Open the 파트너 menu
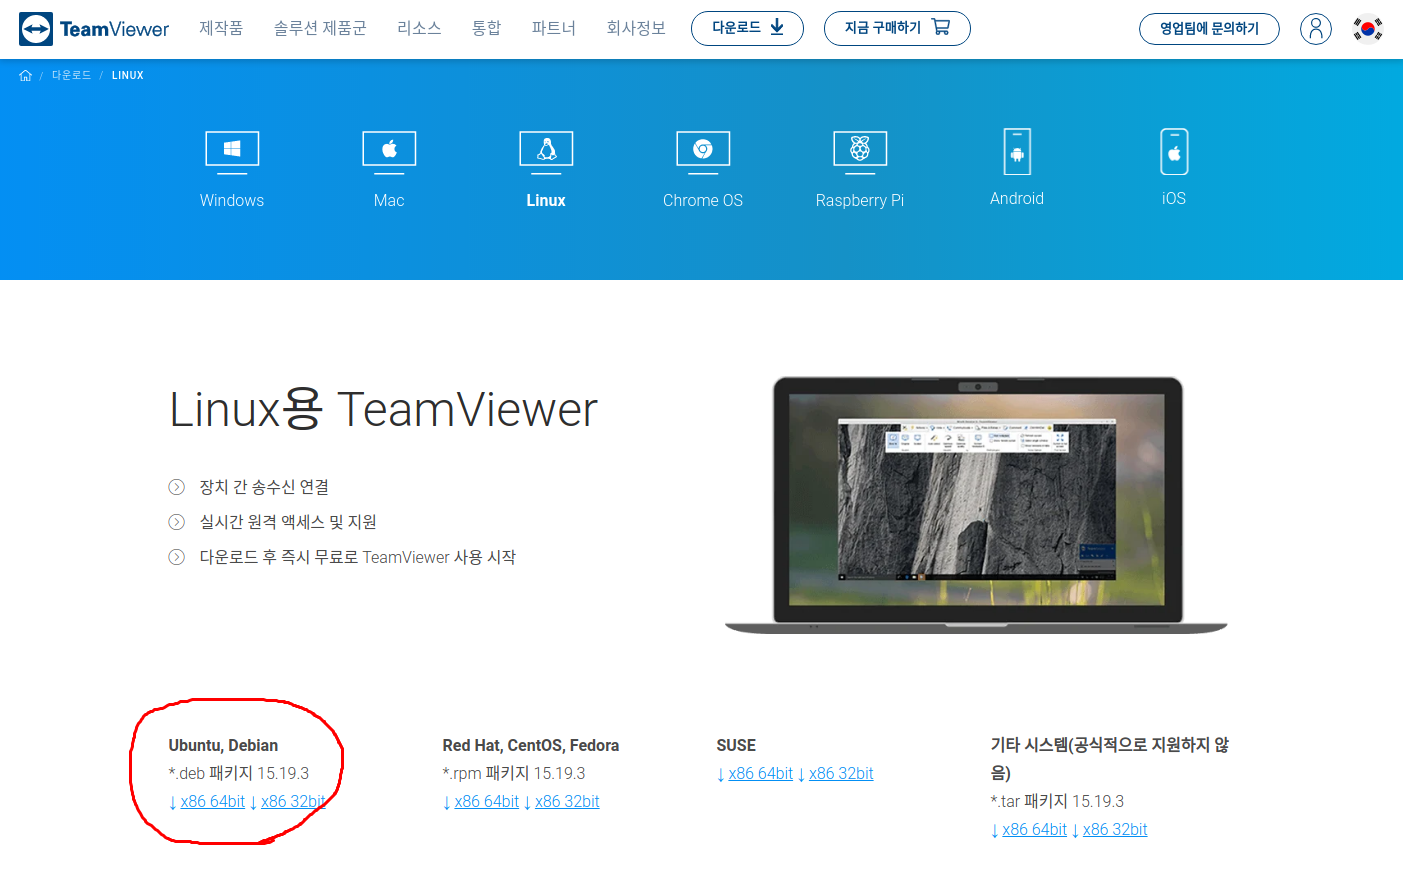 point(554,28)
